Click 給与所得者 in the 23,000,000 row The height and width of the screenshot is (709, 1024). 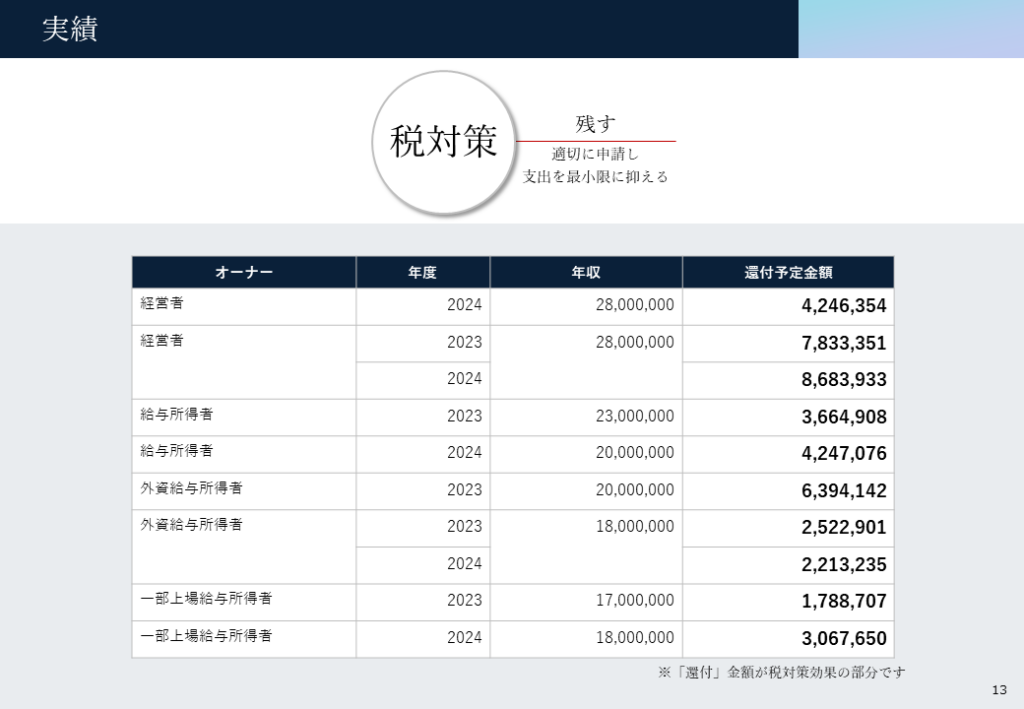tap(176, 414)
